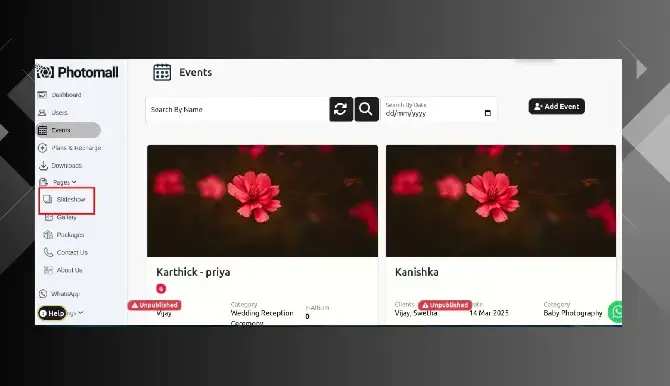Image resolution: width=670 pixels, height=386 pixels.
Task: Click the refresh search button
Action: pos(341,109)
